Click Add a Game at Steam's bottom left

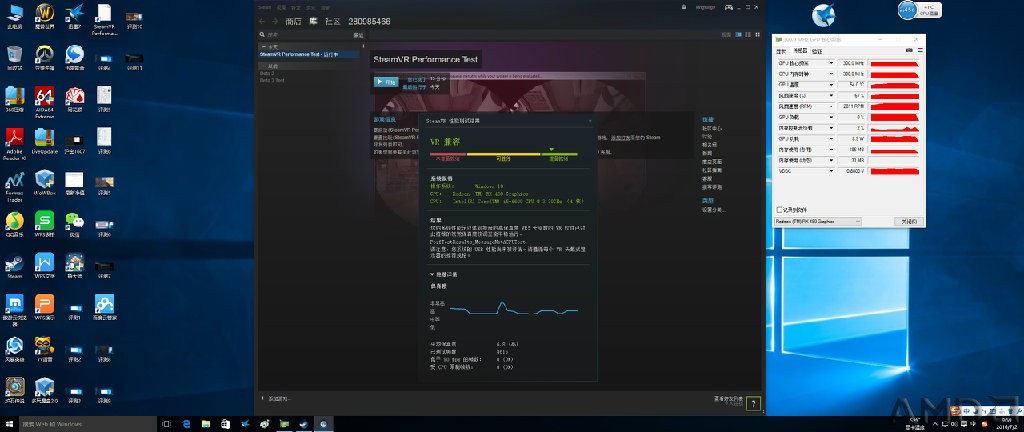tap(276, 399)
